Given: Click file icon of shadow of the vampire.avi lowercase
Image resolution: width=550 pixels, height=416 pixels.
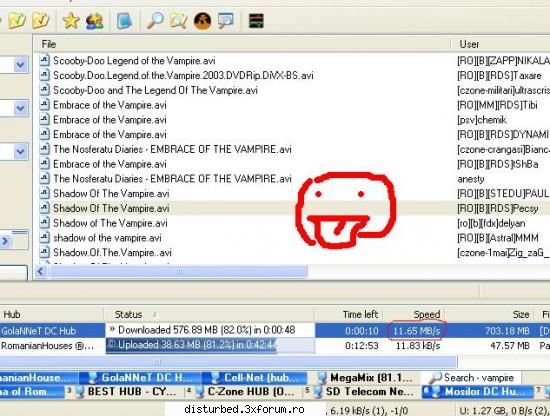Looking at the screenshot, I should coord(45,237).
